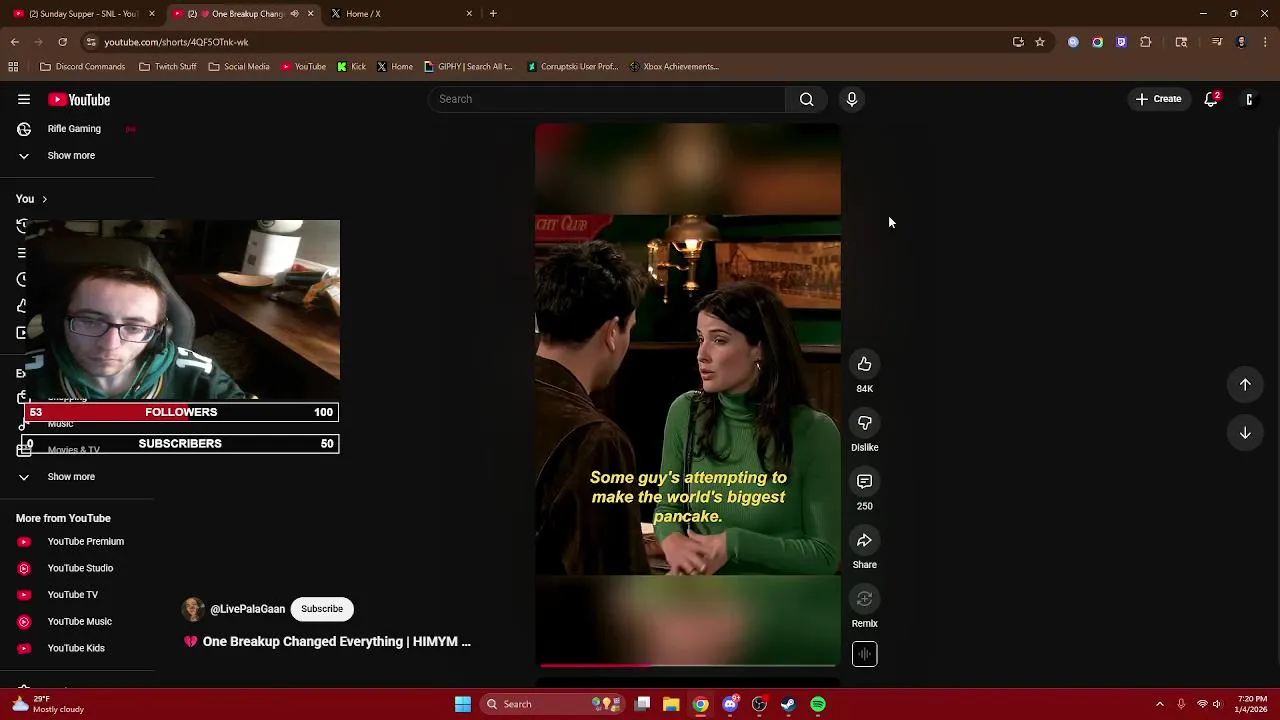
Task: Open Spotify from the taskbar
Action: 818,704
